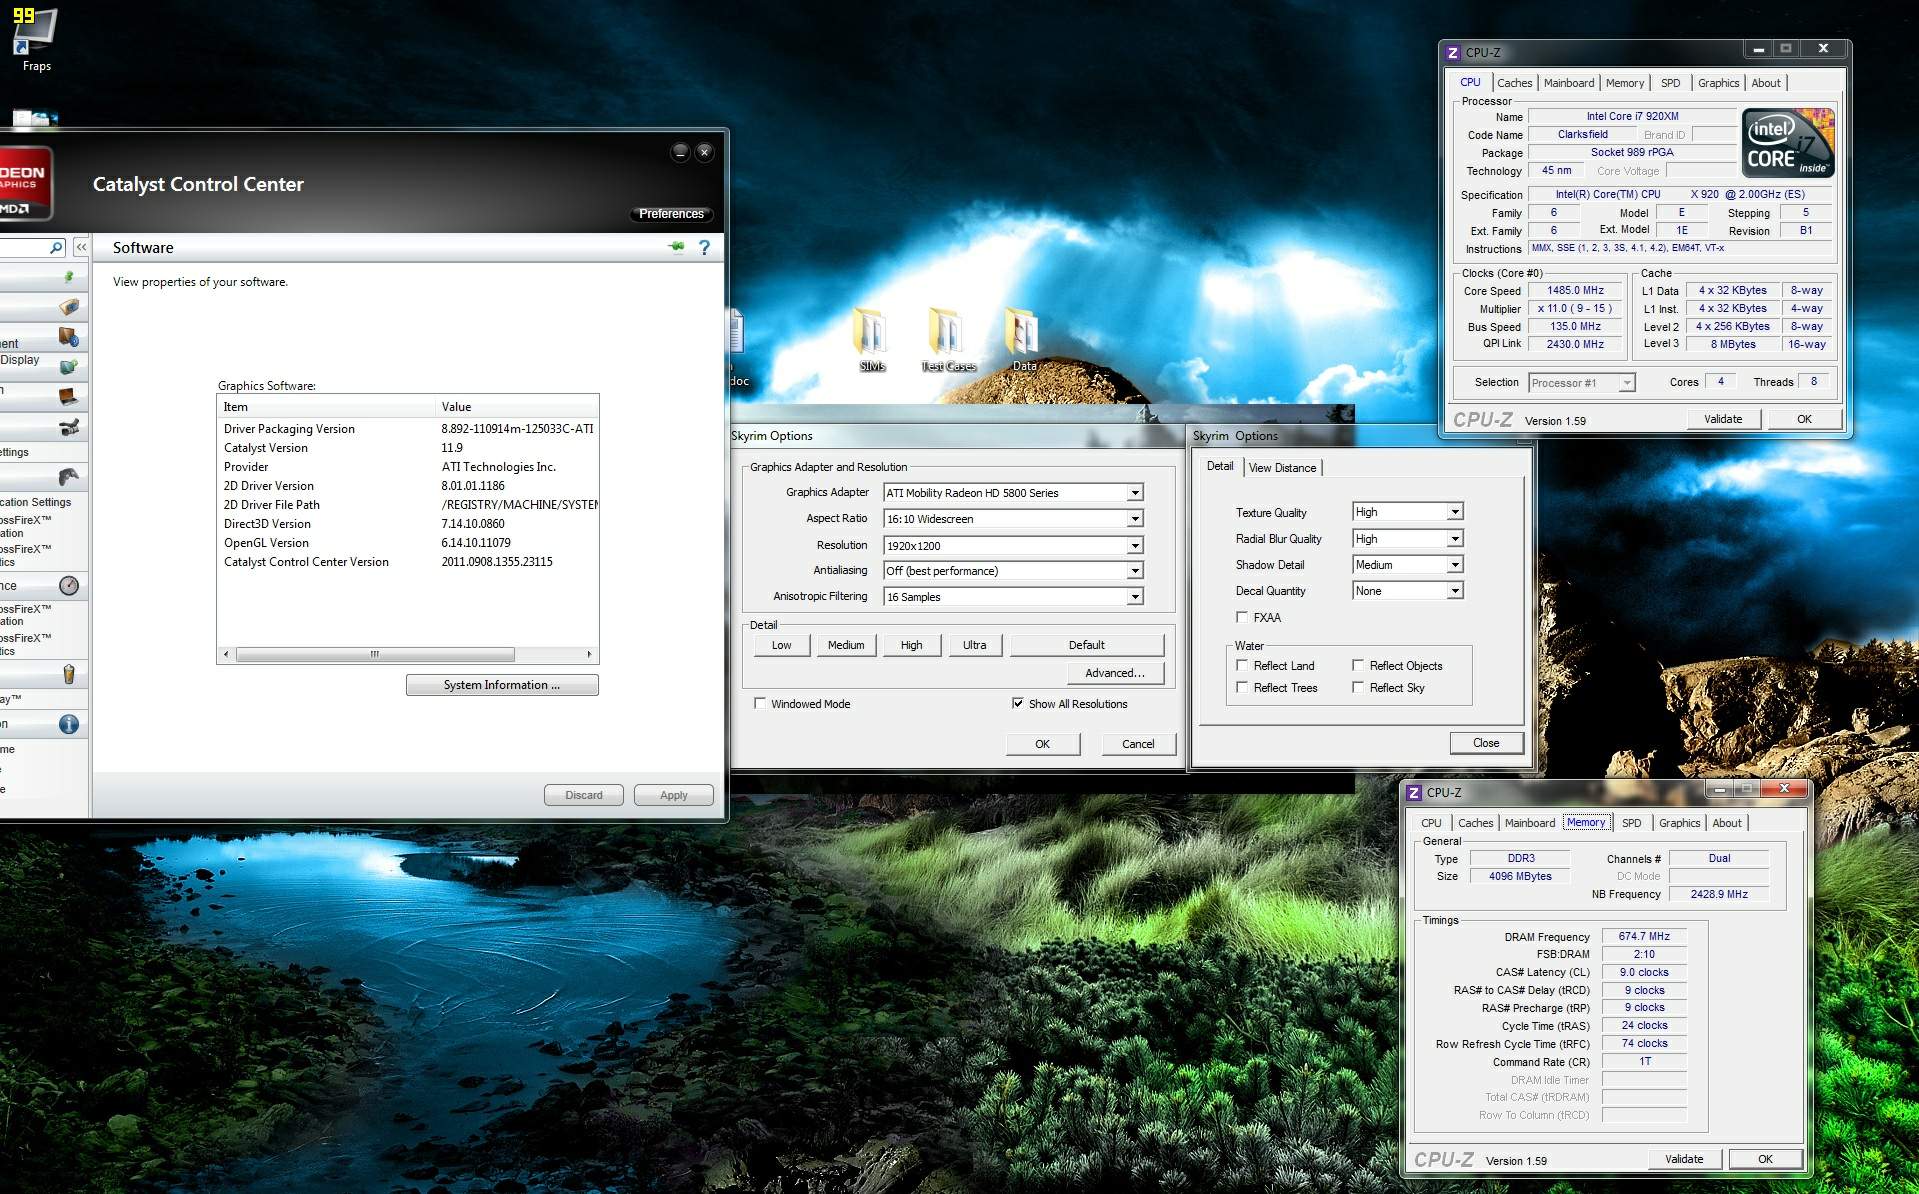1919x1194 pixels.
Task: Open the Gaming gamepad icon in Catalyst sidebar
Action: (69, 476)
